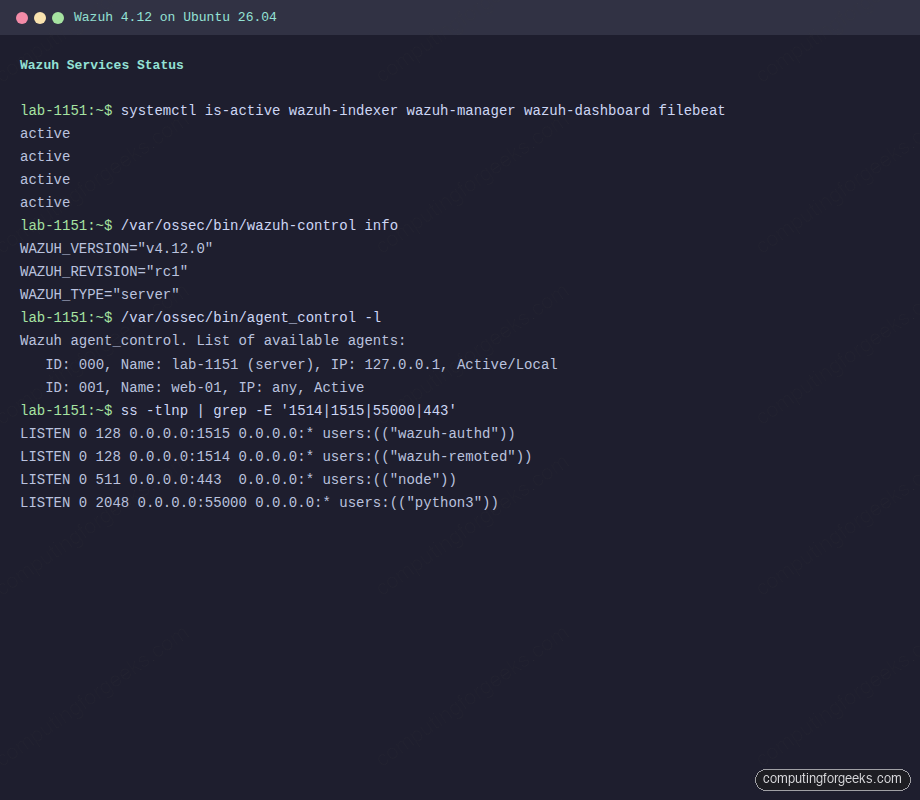Open the computingforgeeks.com badge link

pyautogui.click(x=834, y=779)
